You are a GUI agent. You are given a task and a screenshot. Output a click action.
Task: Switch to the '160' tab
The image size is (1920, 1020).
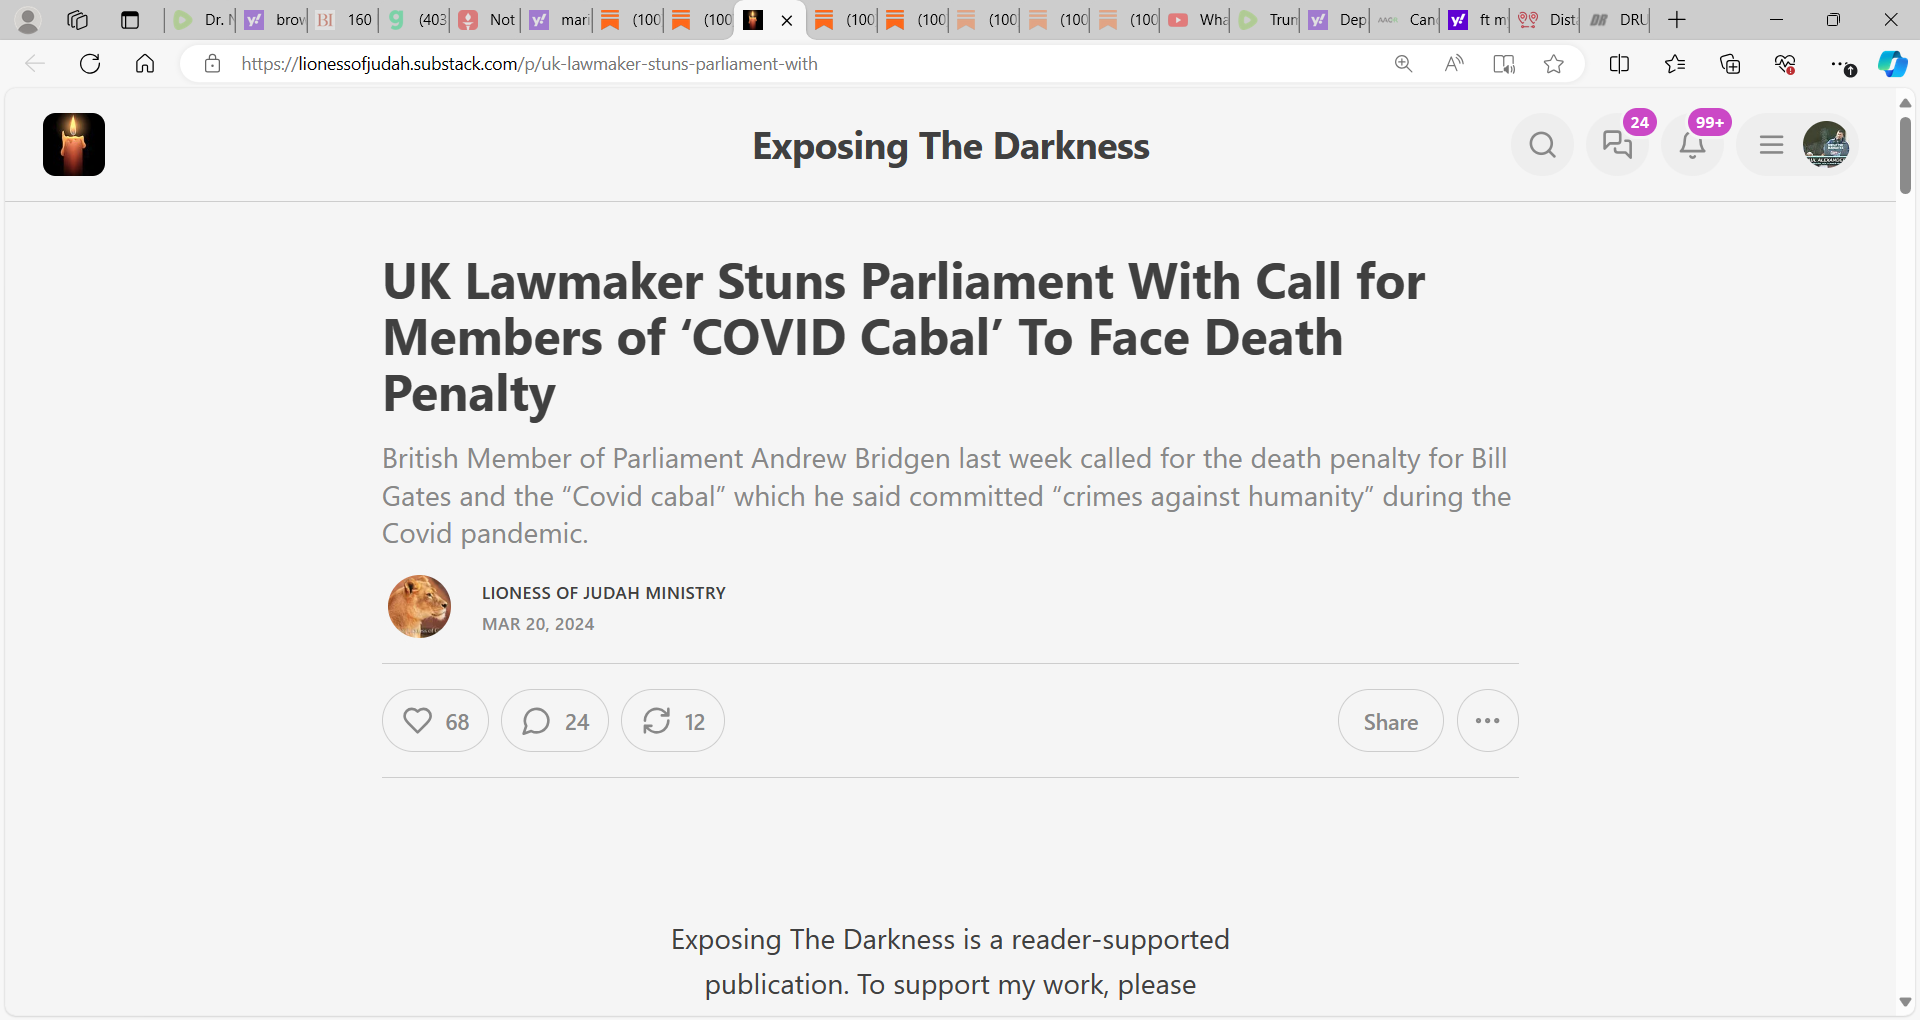point(344,20)
